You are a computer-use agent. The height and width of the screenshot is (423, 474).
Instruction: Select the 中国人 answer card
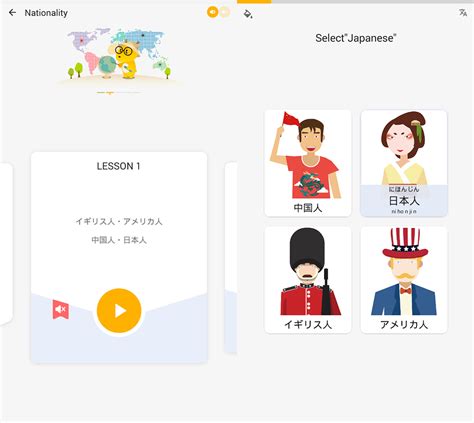coord(308,163)
